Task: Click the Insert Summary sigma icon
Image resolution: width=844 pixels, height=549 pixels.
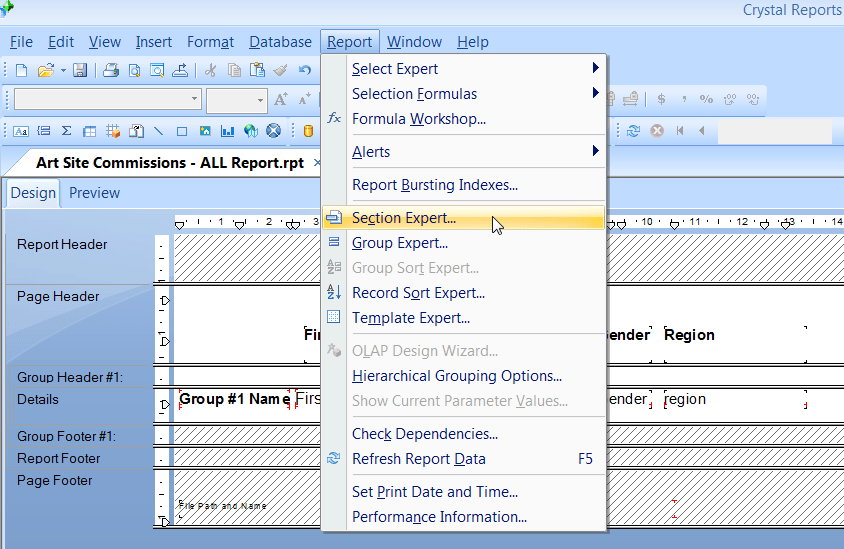Action: tap(67, 131)
